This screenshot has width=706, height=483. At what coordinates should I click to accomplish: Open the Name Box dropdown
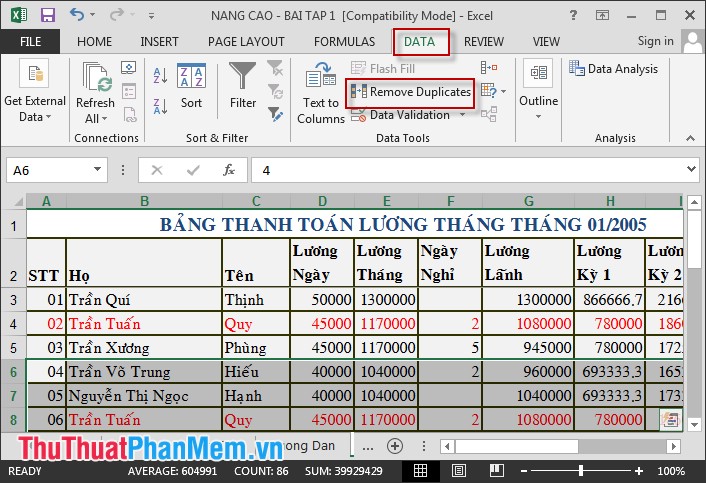pyautogui.click(x=97, y=170)
